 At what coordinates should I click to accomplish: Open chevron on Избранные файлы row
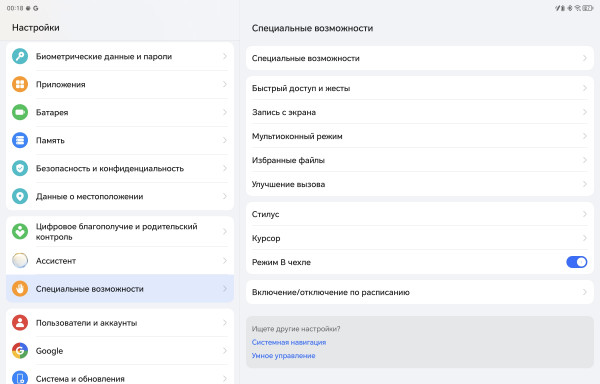tap(585, 160)
